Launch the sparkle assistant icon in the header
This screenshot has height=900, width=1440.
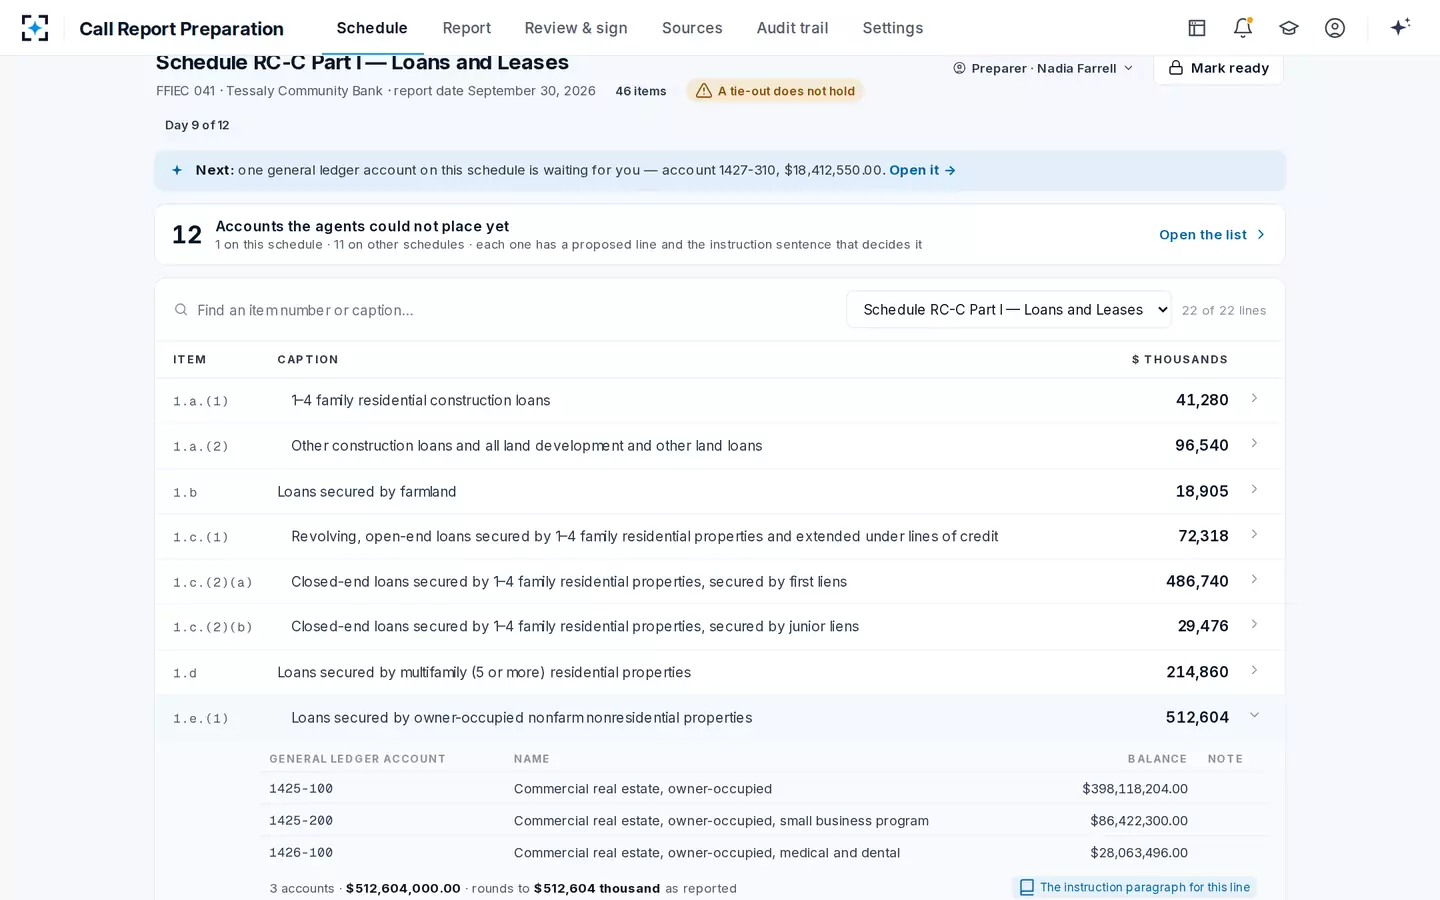[1400, 27]
